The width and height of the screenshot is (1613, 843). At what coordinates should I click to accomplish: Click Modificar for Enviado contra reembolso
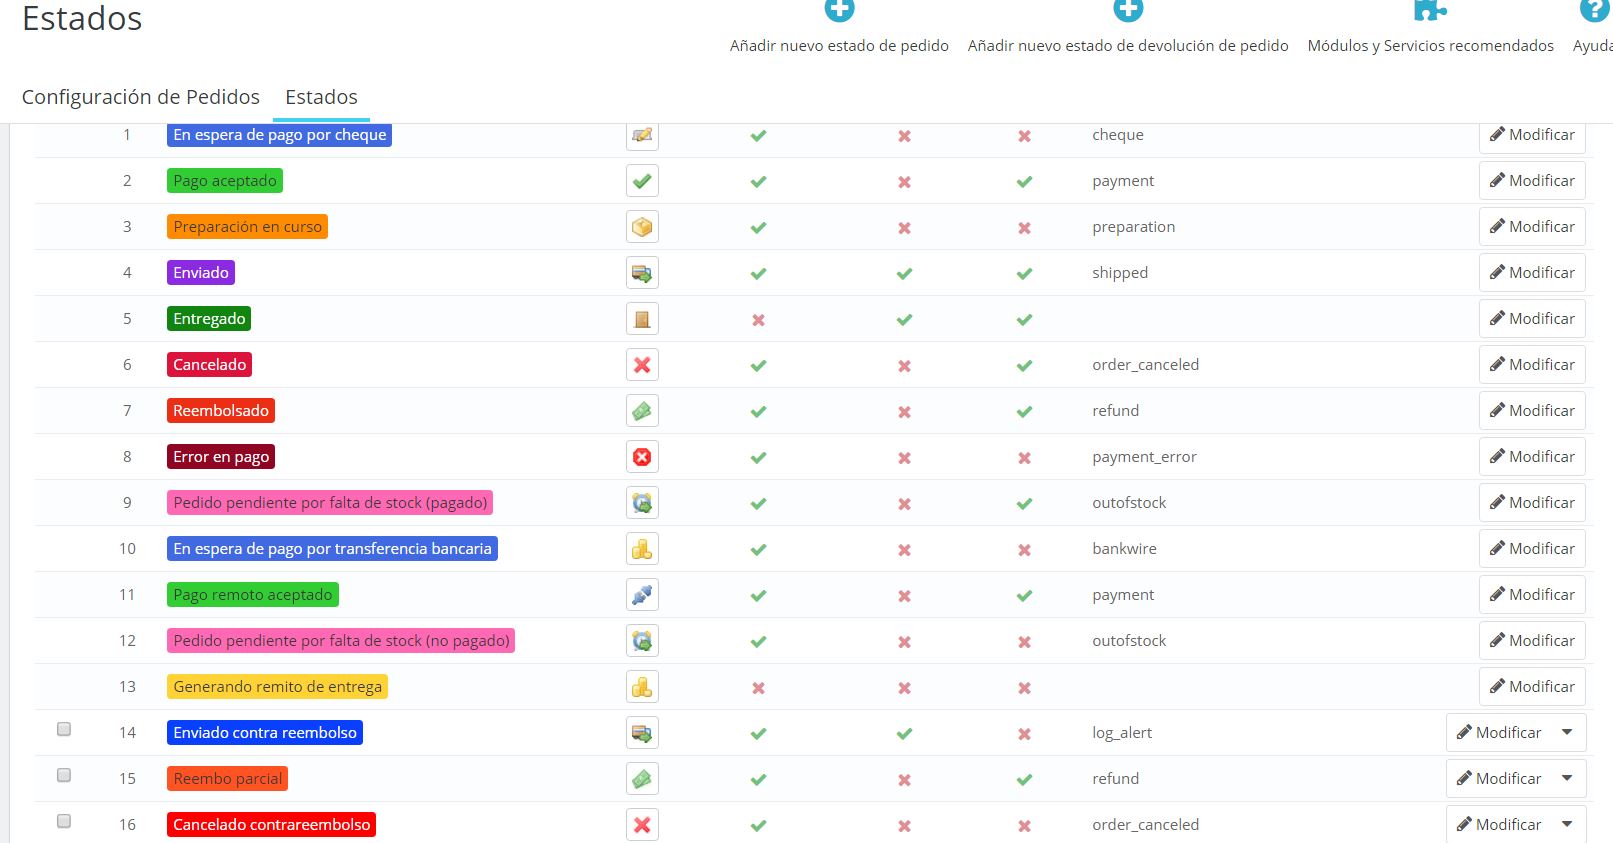click(x=1499, y=733)
